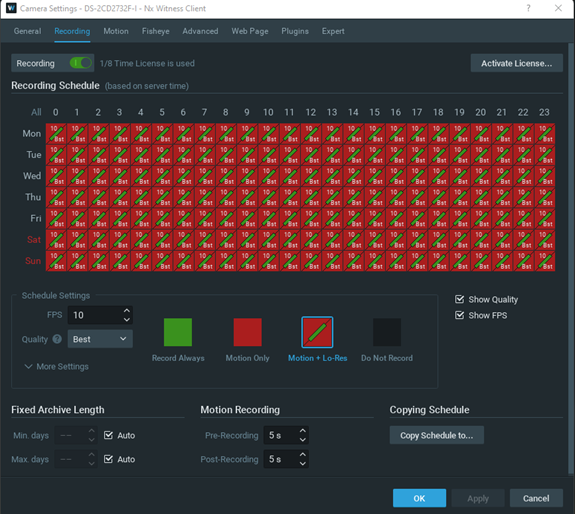Uncheck Auto for Max. days

[x=108, y=459]
